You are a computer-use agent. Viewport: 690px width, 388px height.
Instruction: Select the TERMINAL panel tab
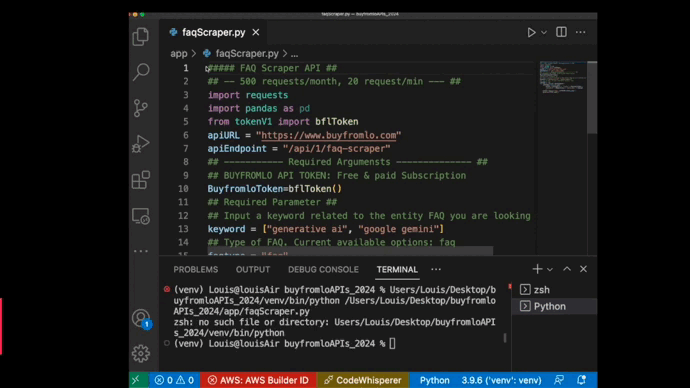click(x=397, y=270)
